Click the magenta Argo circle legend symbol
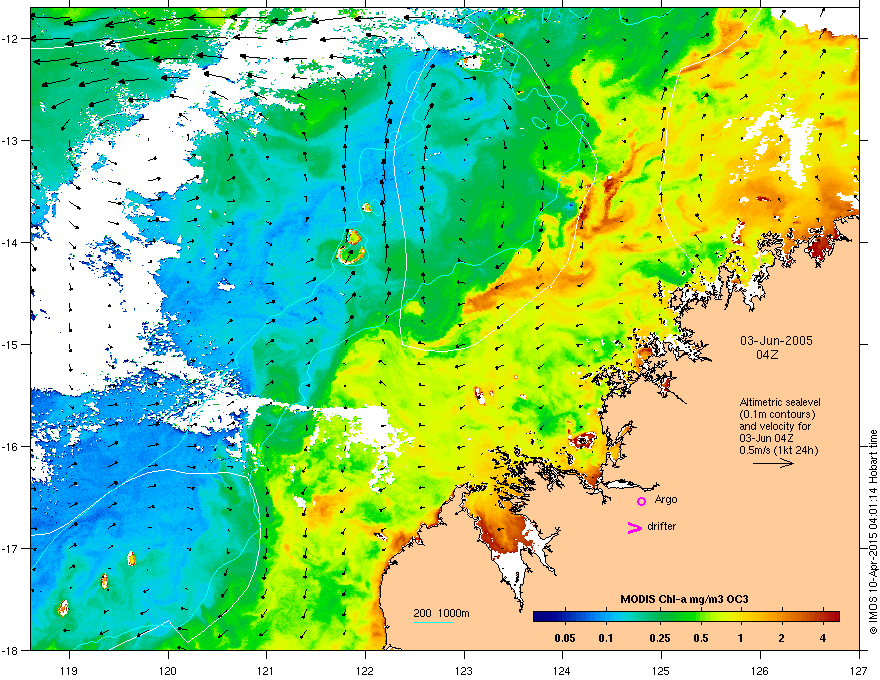The width and height of the screenshot is (880, 680). pos(641,501)
